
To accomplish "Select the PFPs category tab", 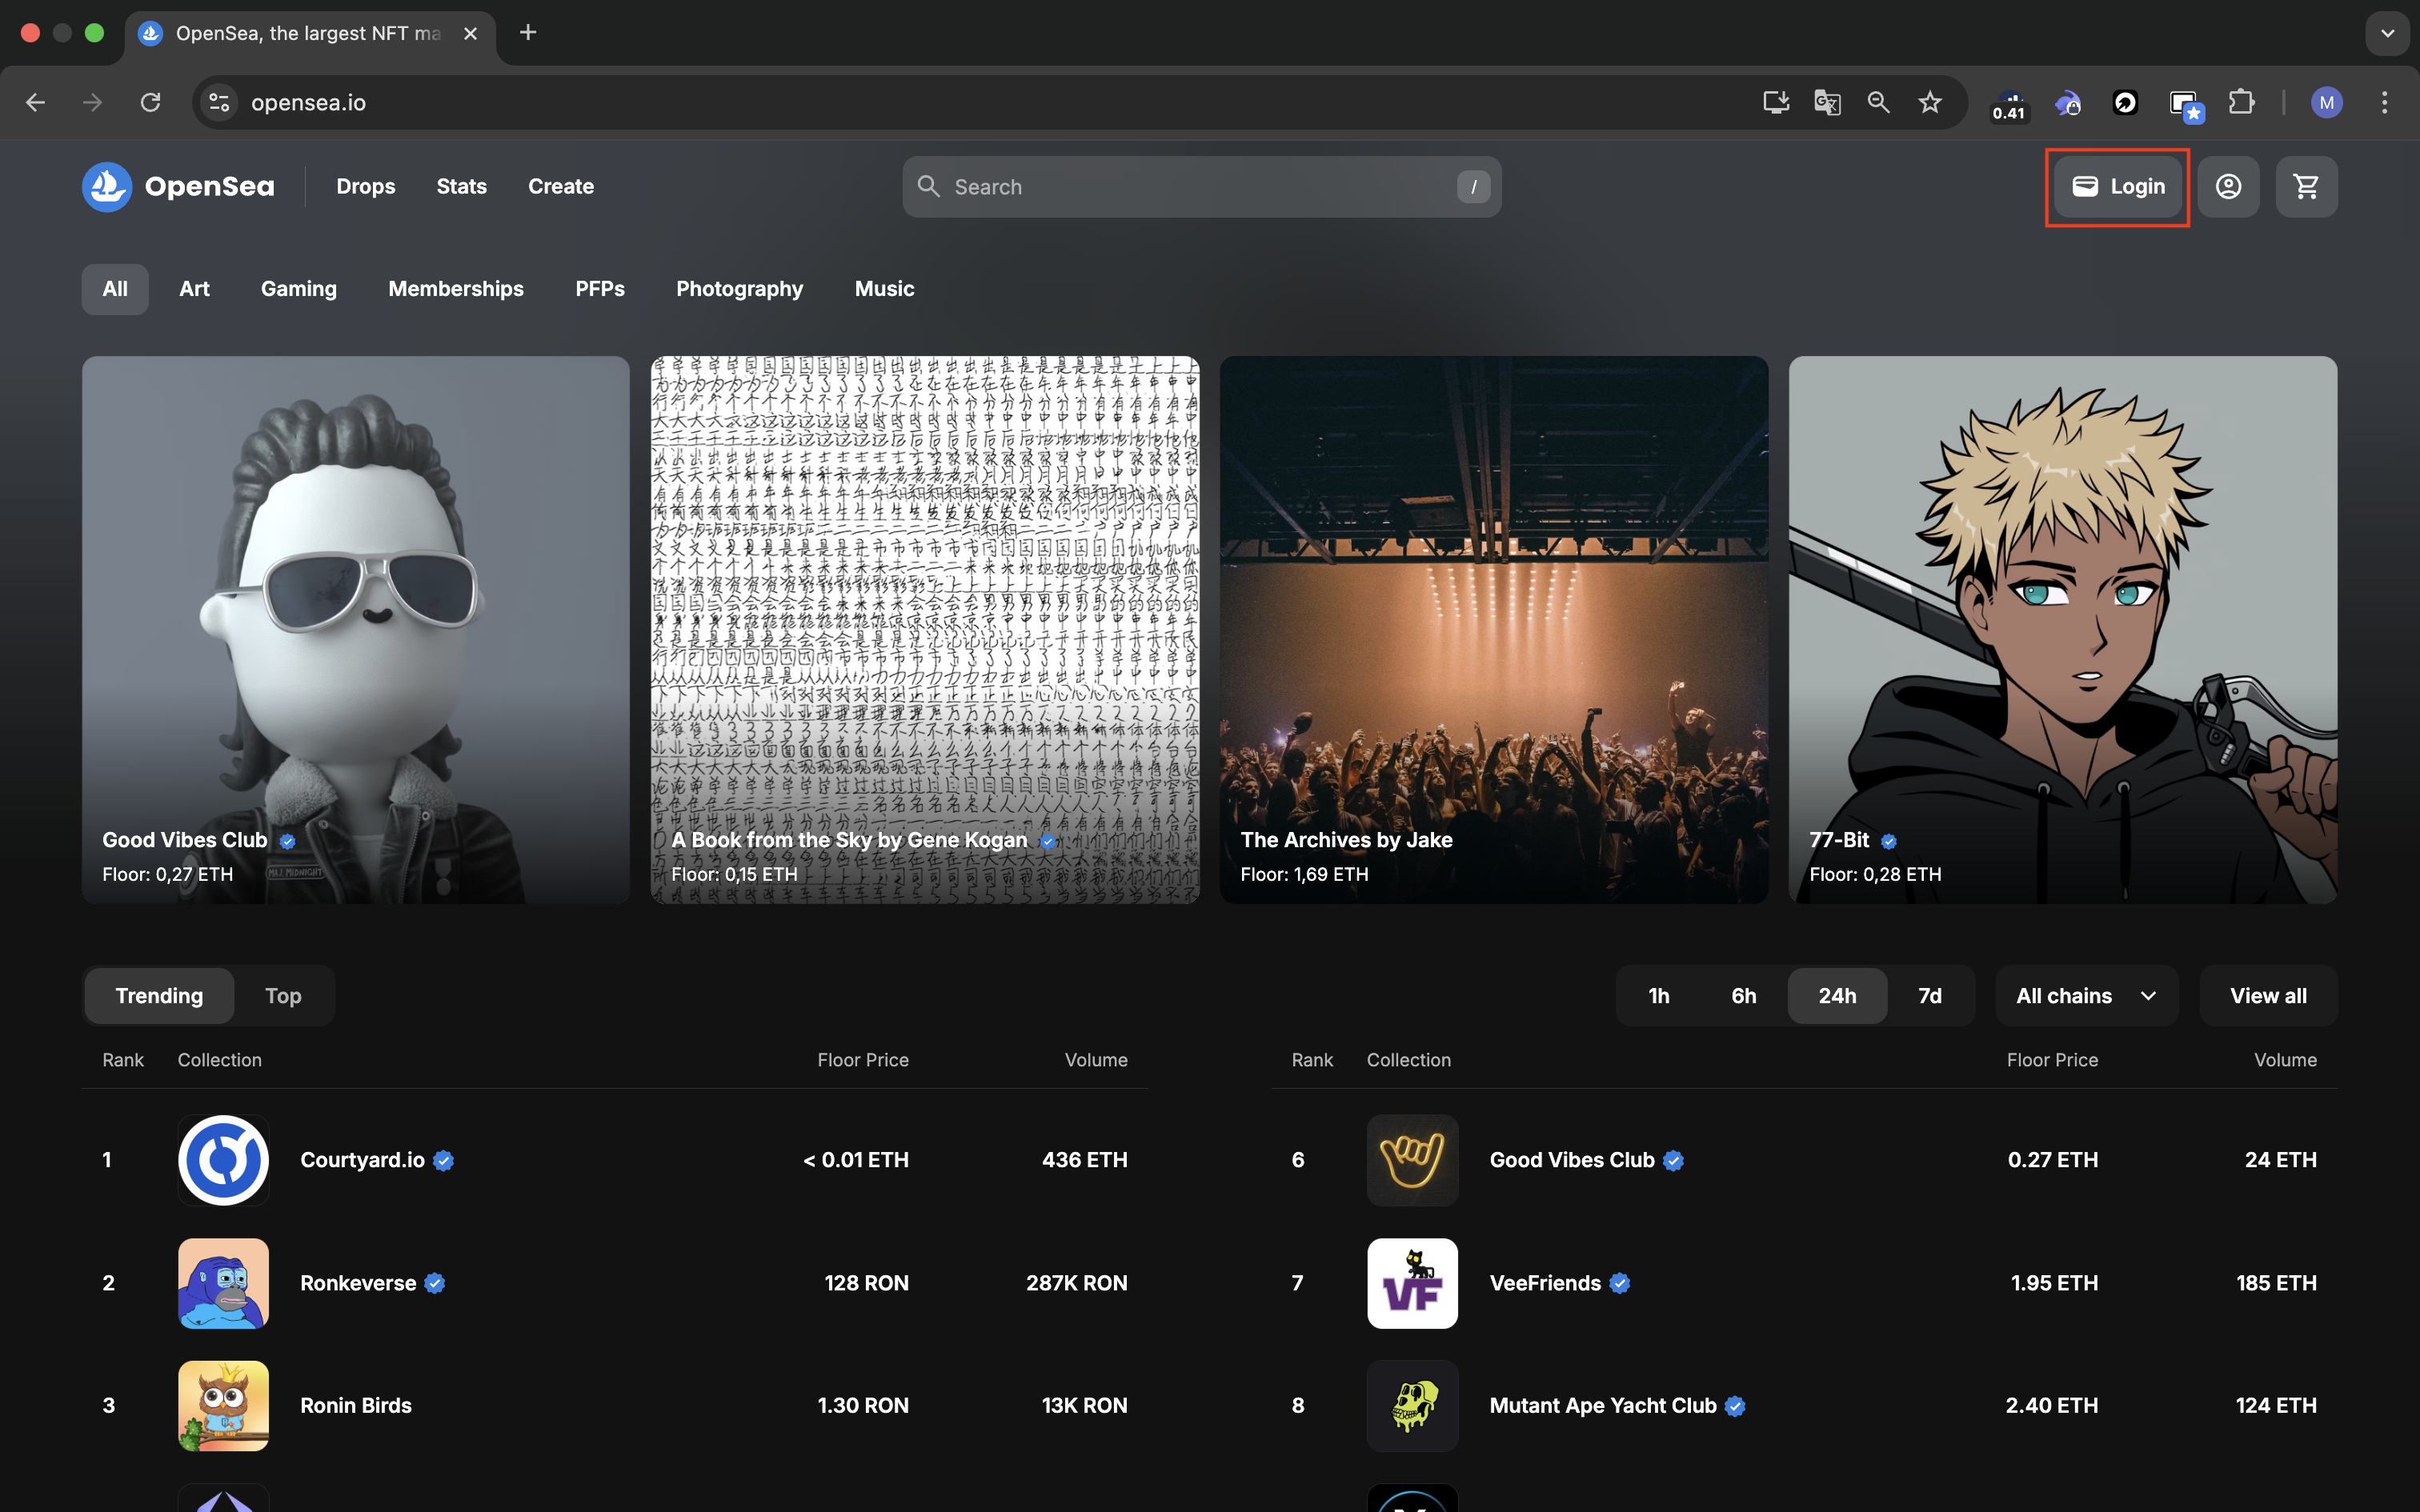I will [600, 289].
